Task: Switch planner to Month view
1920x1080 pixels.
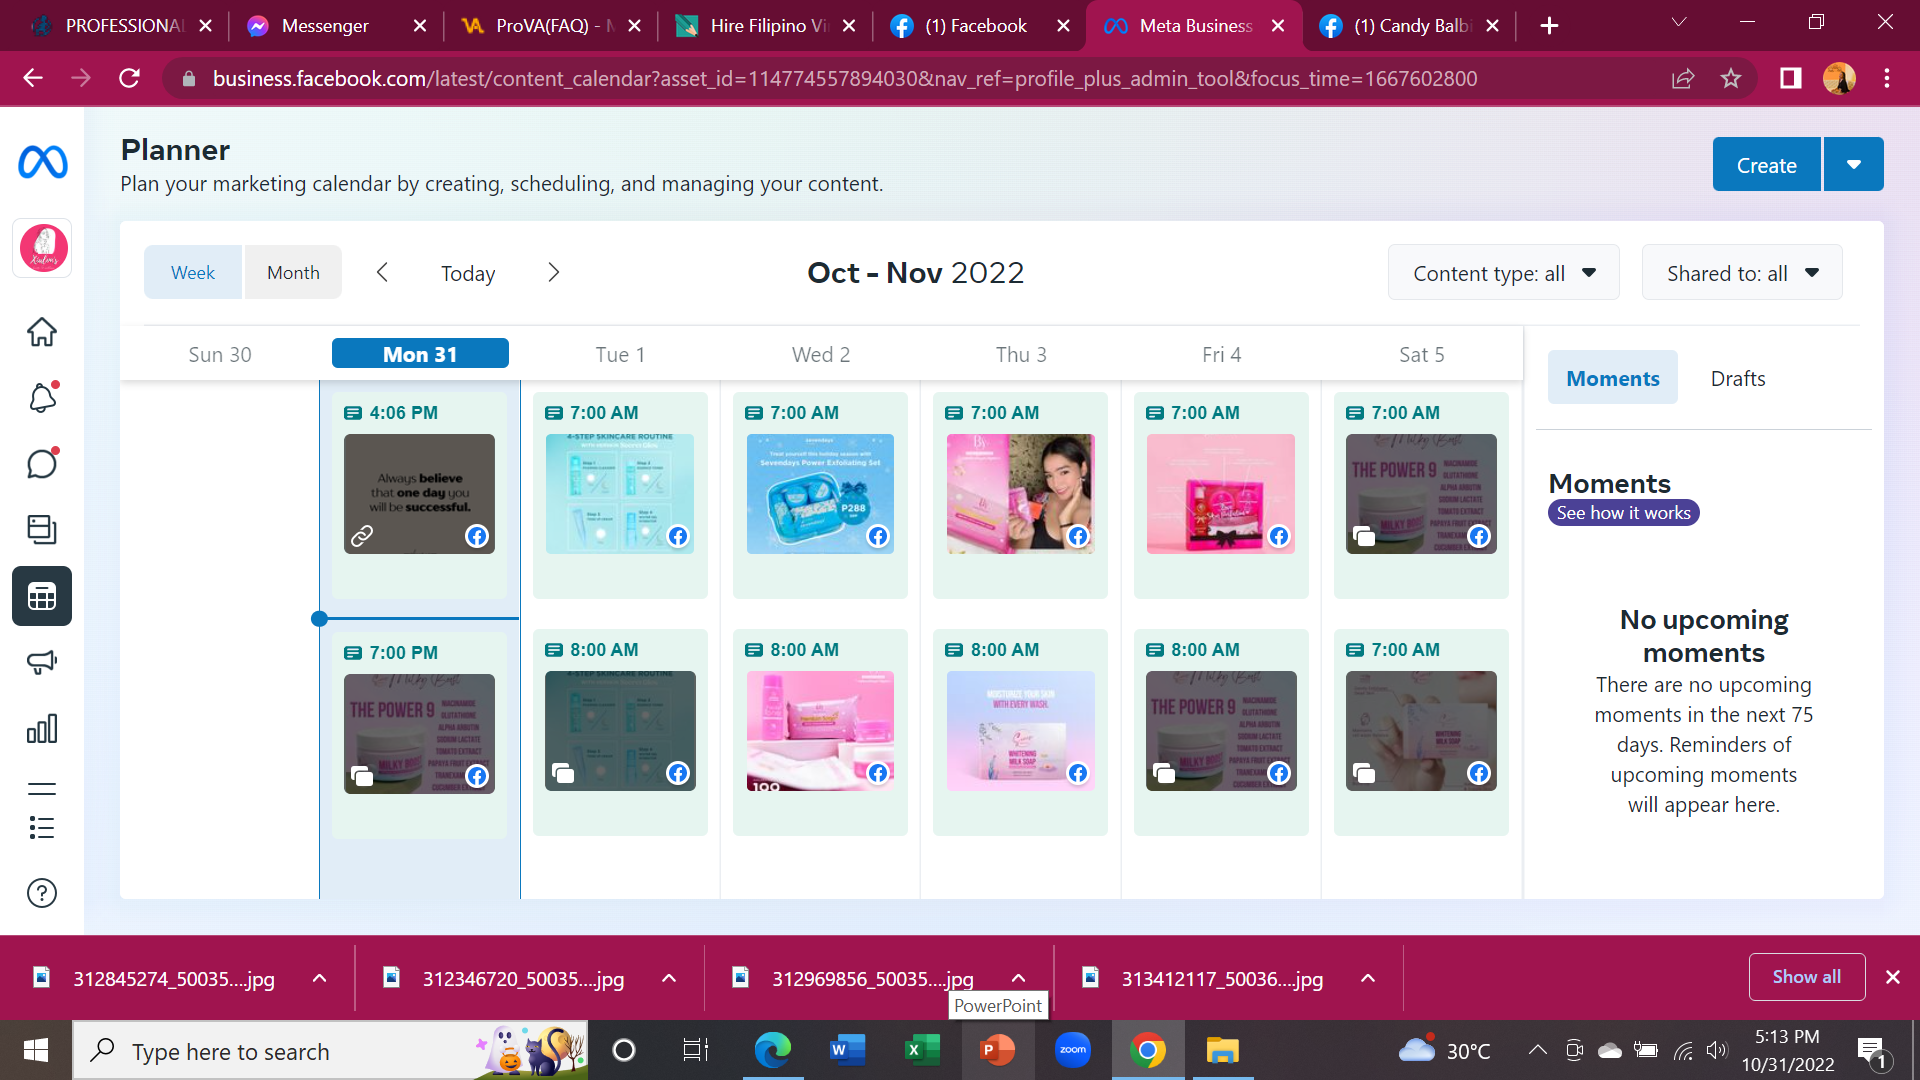Action: pyautogui.click(x=293, y=273)
